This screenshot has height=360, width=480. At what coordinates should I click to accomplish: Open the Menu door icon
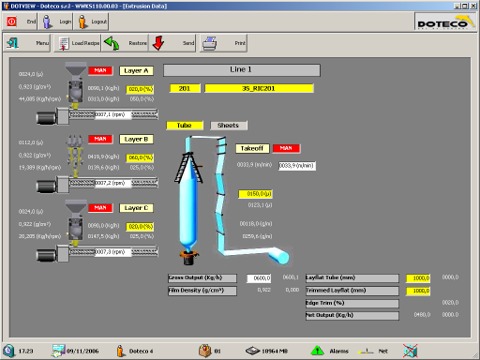13,43
